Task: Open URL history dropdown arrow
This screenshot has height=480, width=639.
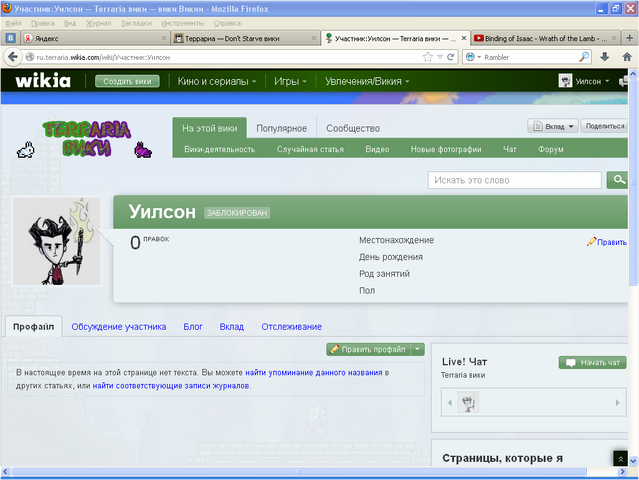Action: point(440,57)
